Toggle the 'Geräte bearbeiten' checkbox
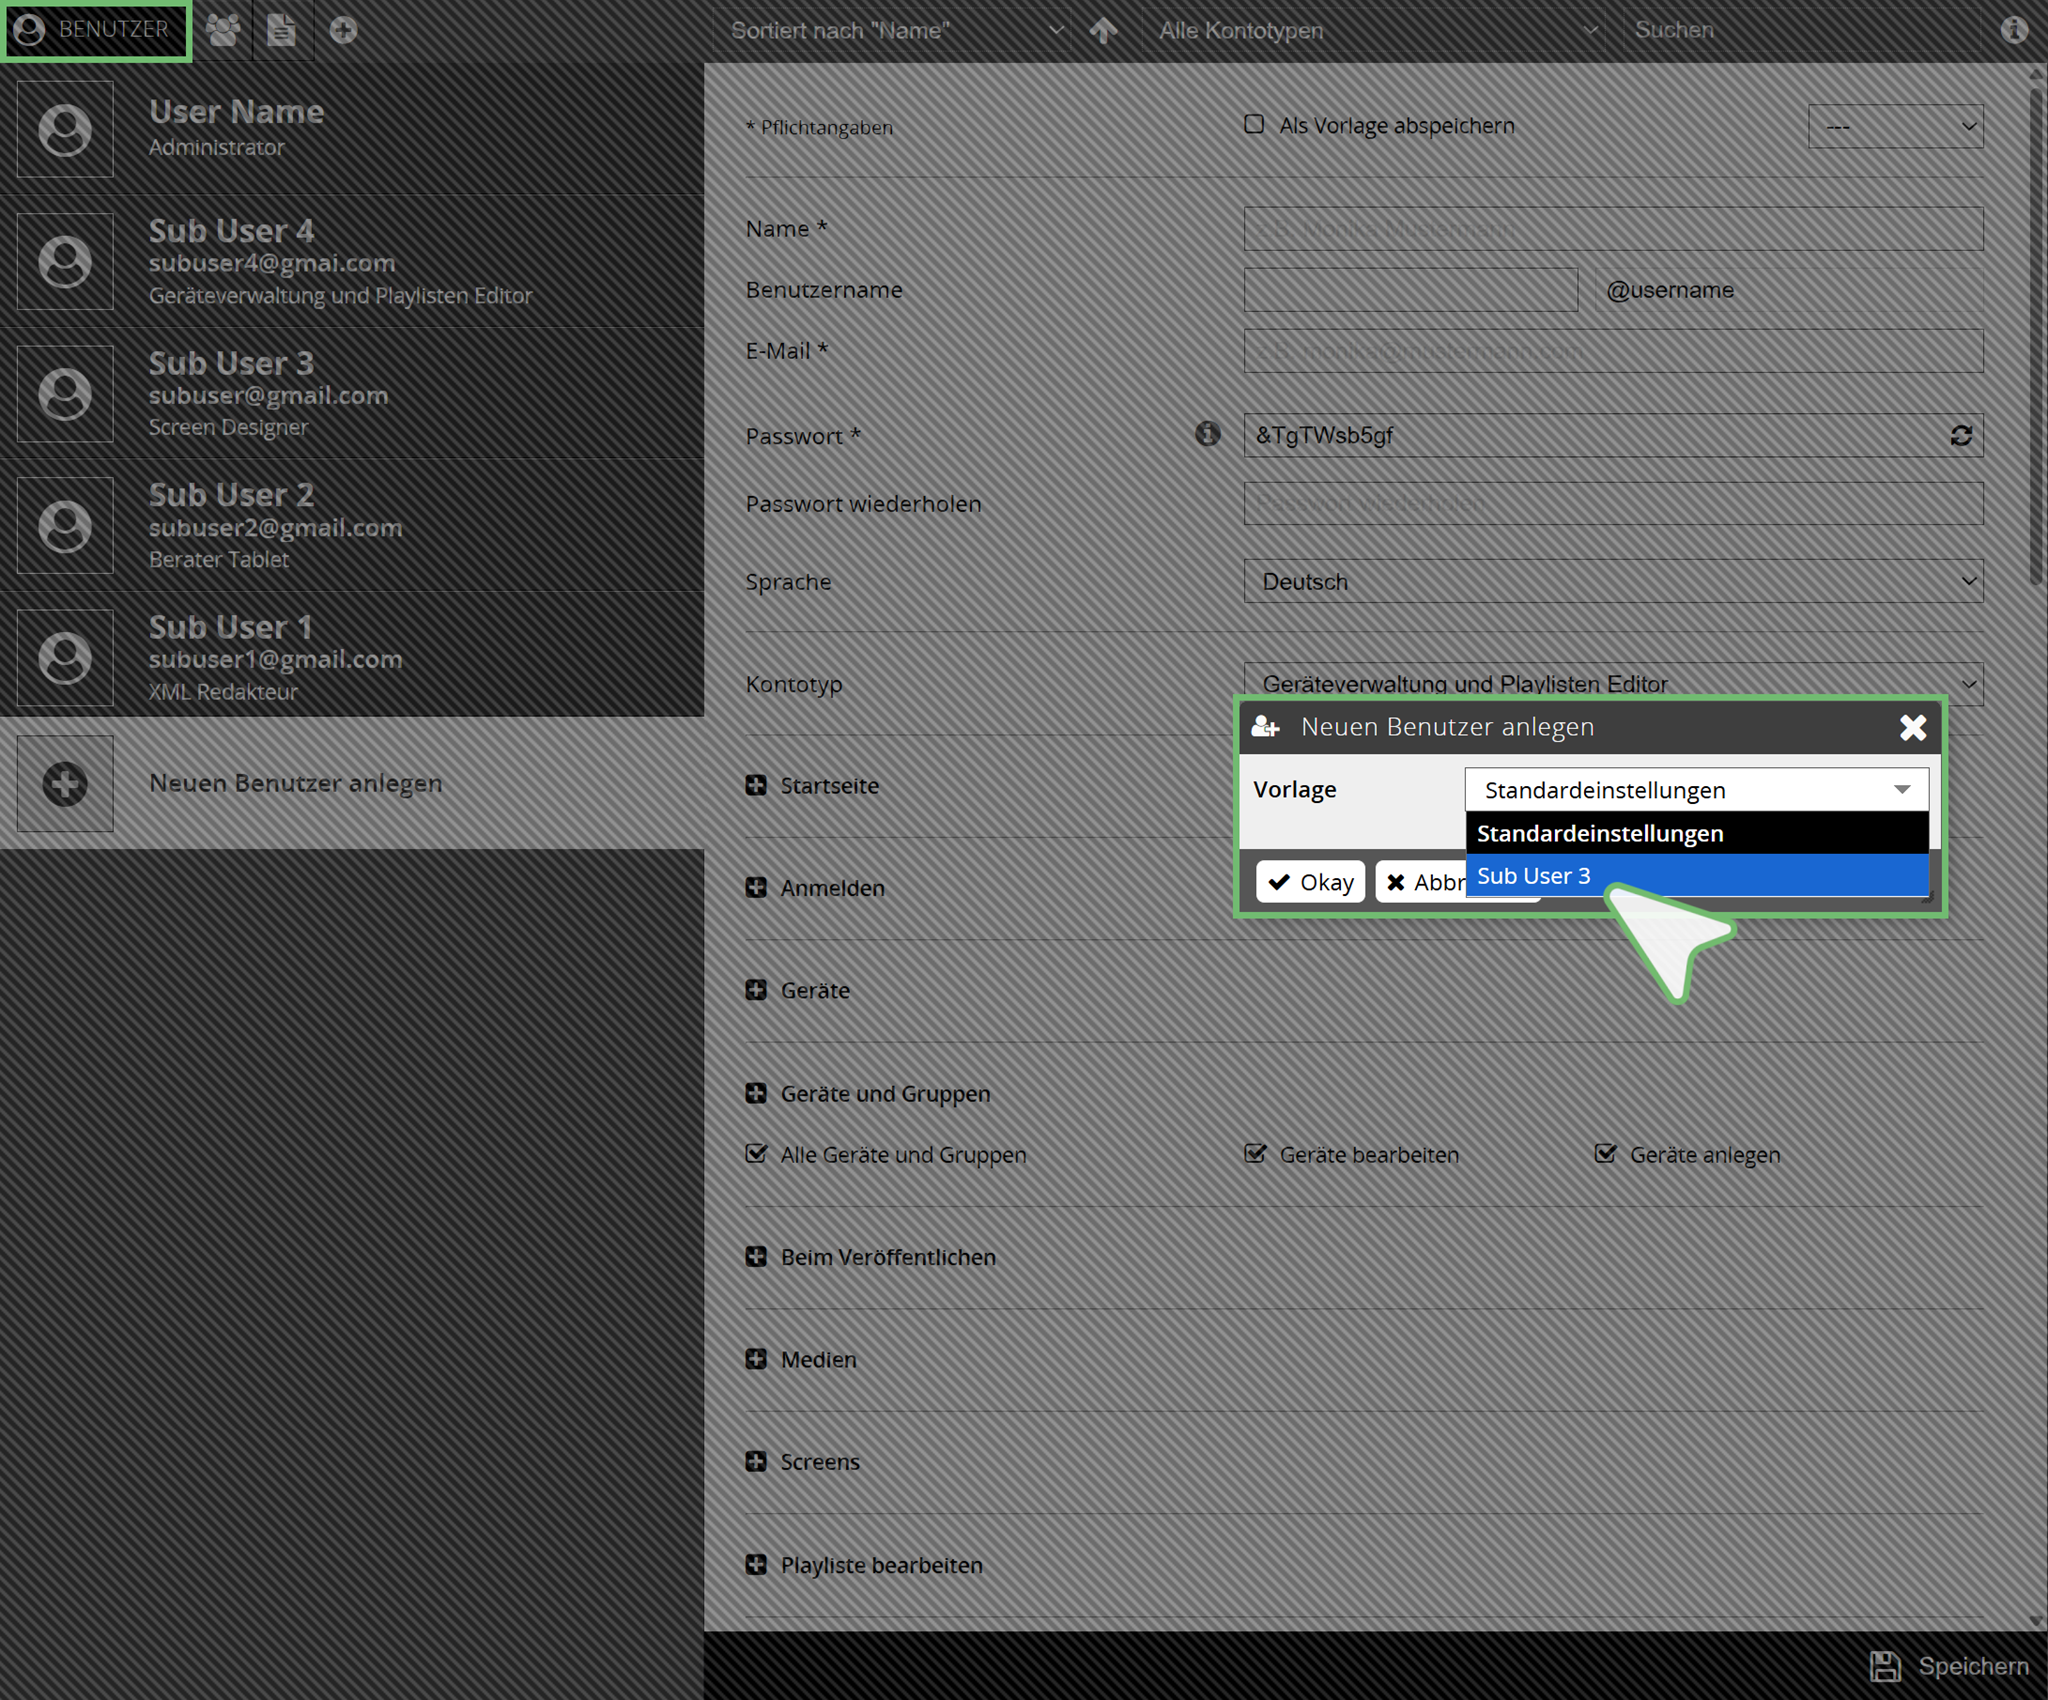Viewport: 2048px width, 1700px height. tap(1255, 1154)
